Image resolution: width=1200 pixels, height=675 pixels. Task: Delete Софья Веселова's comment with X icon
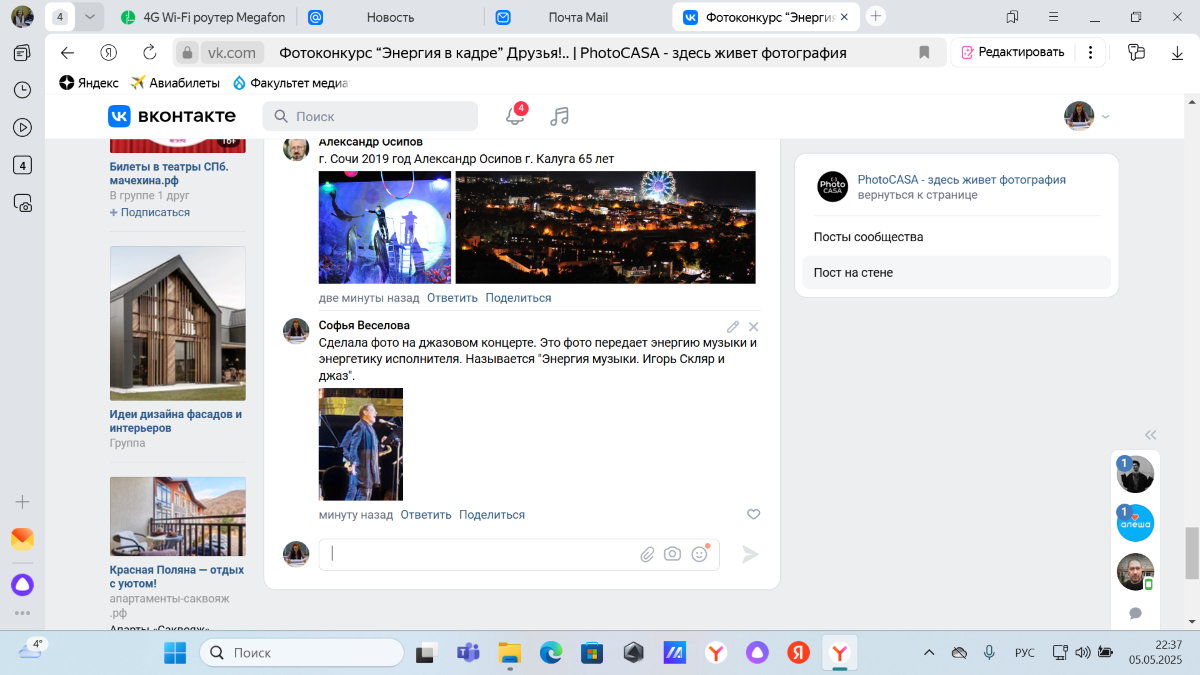(x=754, y=327)
